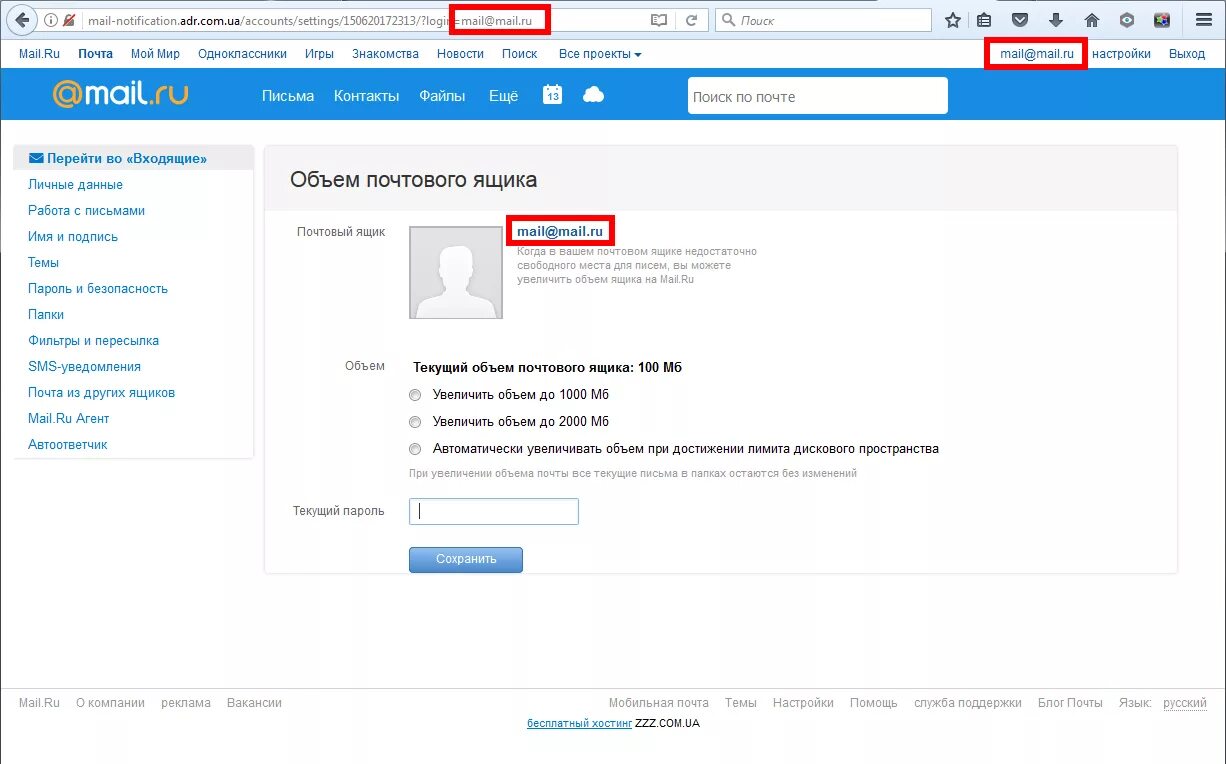
Task: Open the Firefox hamburger menu
Action: 1204,20
